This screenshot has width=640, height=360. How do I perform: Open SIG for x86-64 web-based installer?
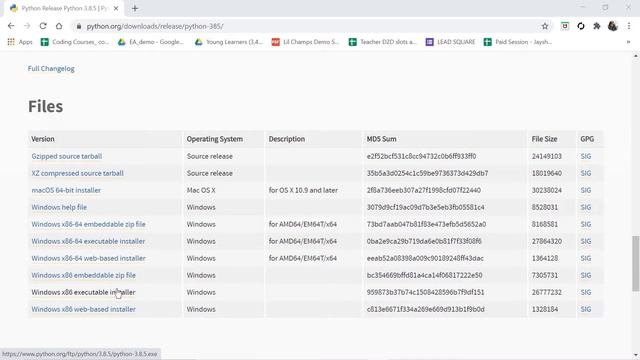586,258
